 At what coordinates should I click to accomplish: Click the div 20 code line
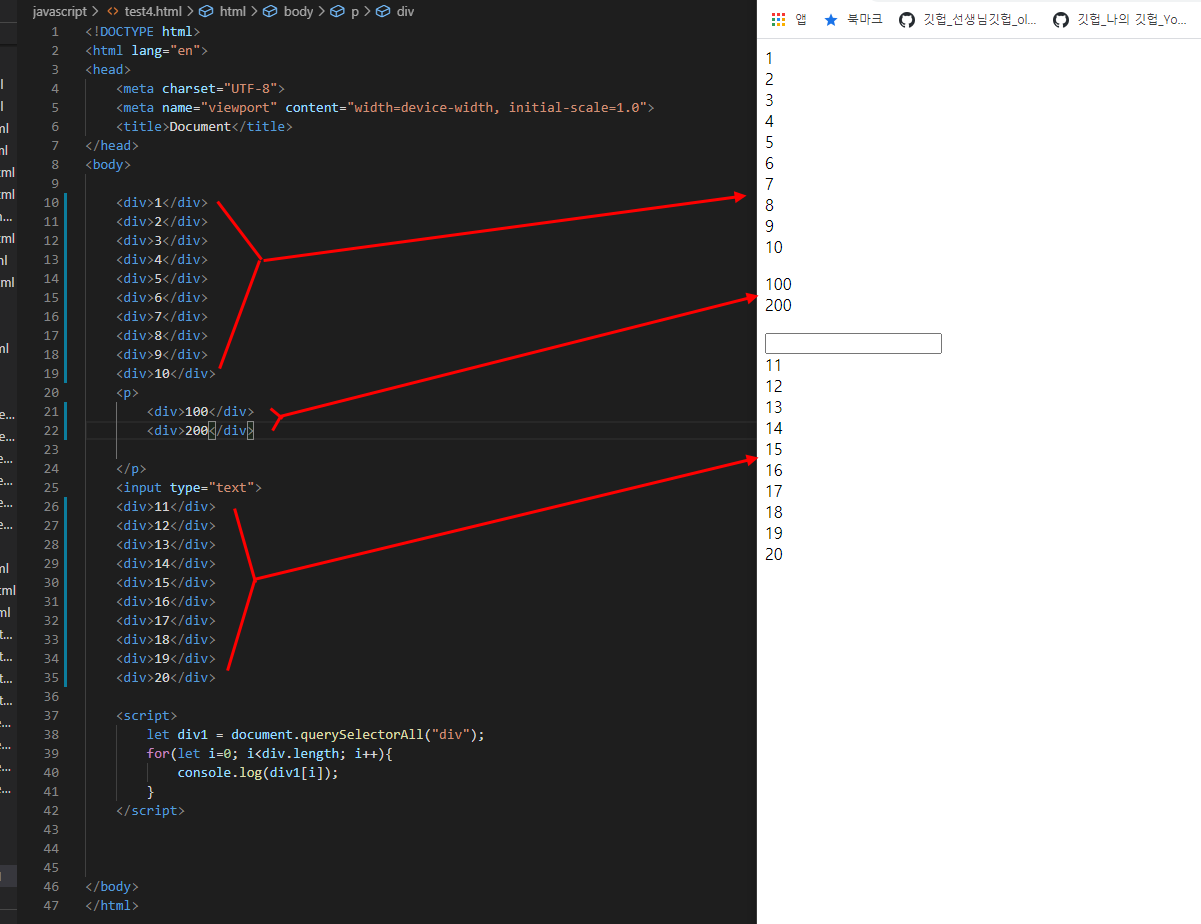pos(166,677)
